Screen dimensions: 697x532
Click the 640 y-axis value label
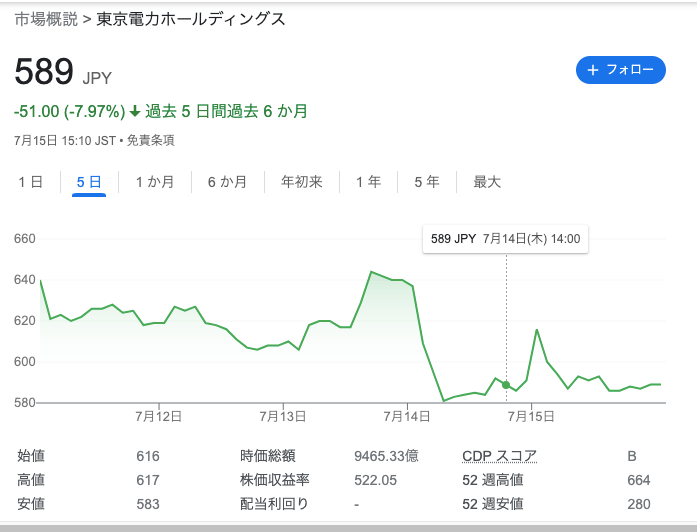[24, 280]
